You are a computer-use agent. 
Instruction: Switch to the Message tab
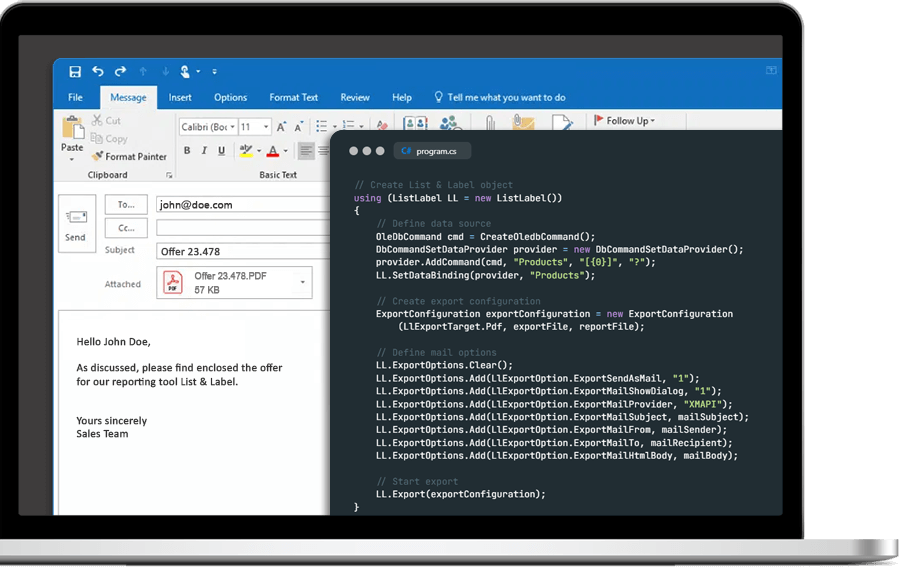pyautogui.click(x=128, y=98)
